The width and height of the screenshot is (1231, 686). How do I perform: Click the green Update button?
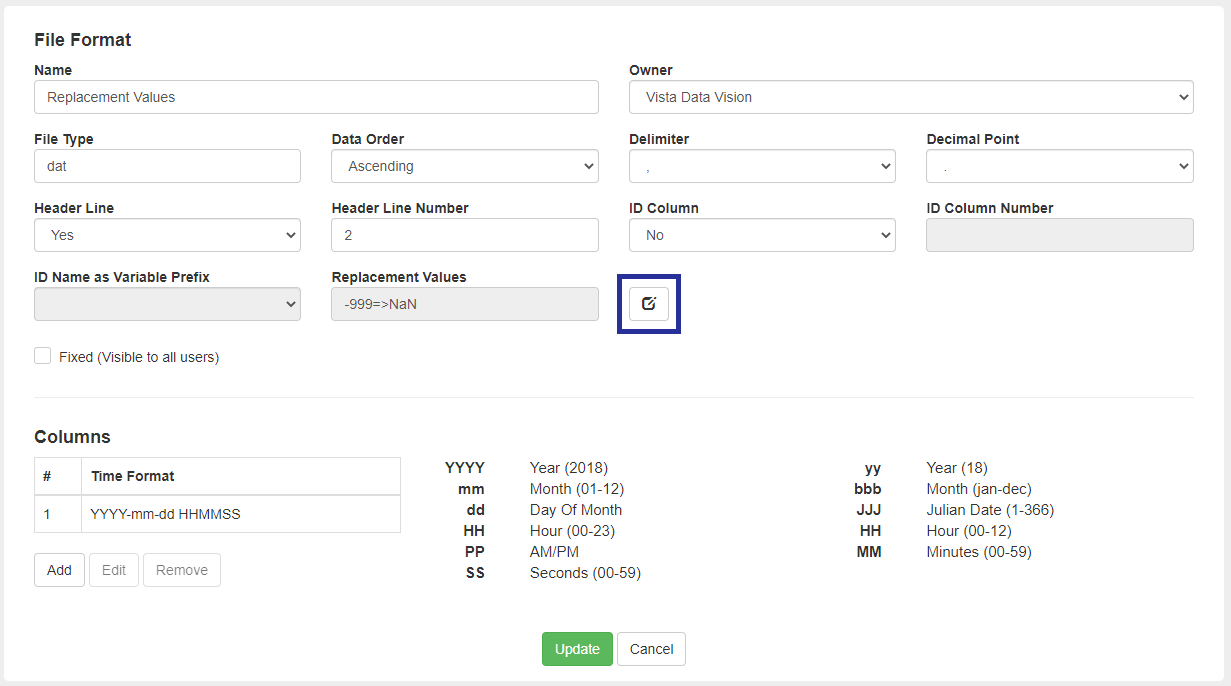[x=577, y=649]
